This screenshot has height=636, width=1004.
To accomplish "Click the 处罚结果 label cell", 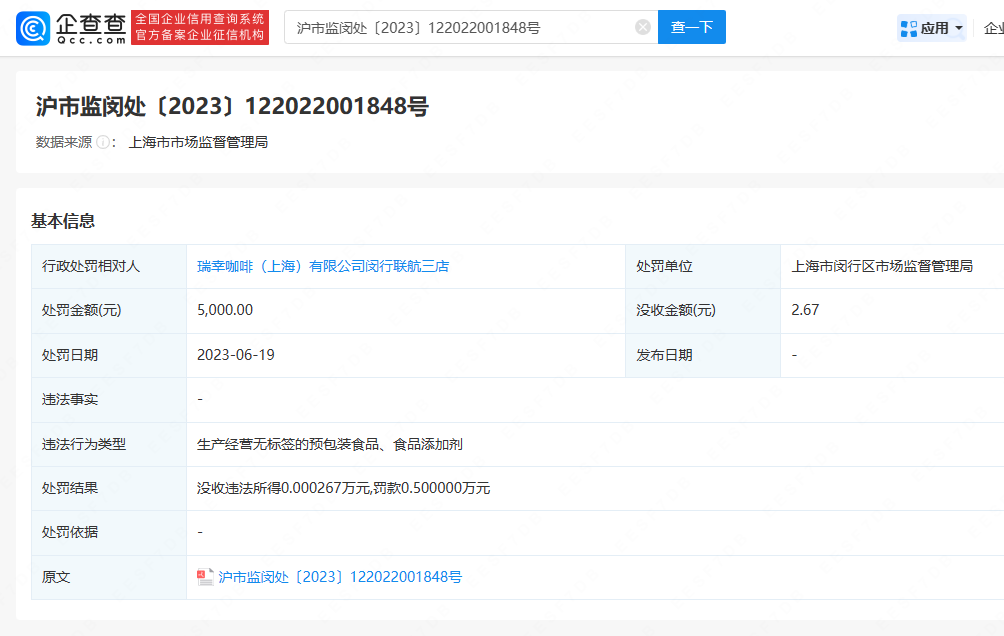I will click(x=109, y=489).
